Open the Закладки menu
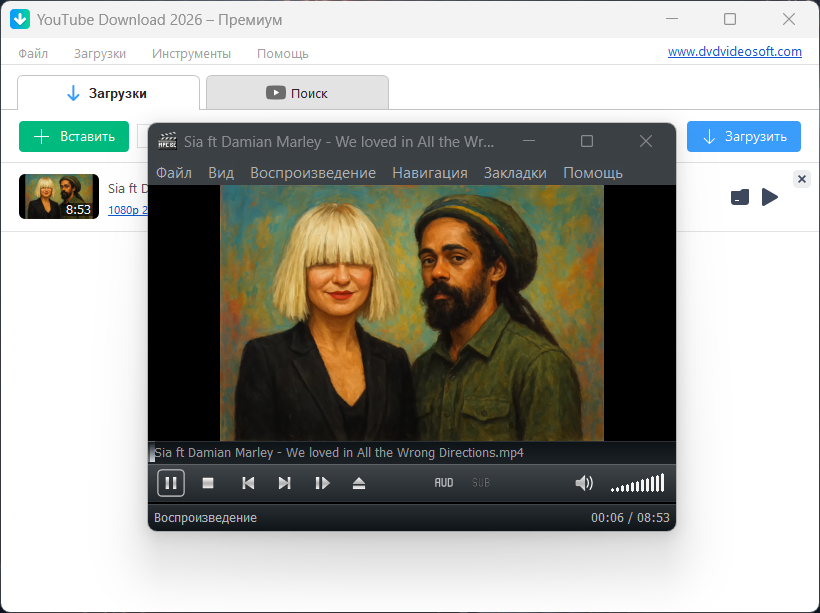This screenshot has height=613, width=820. pyautogui.click(x=515, y=173)
